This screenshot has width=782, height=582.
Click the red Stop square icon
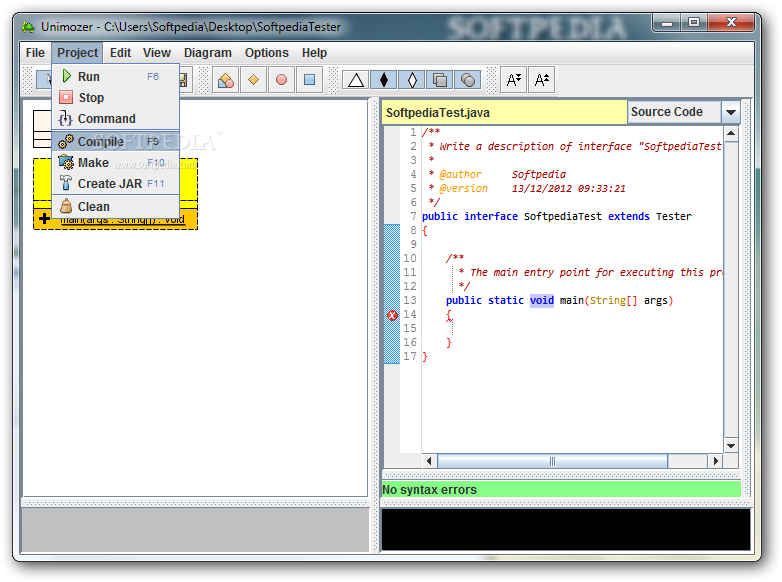[66, 97]
